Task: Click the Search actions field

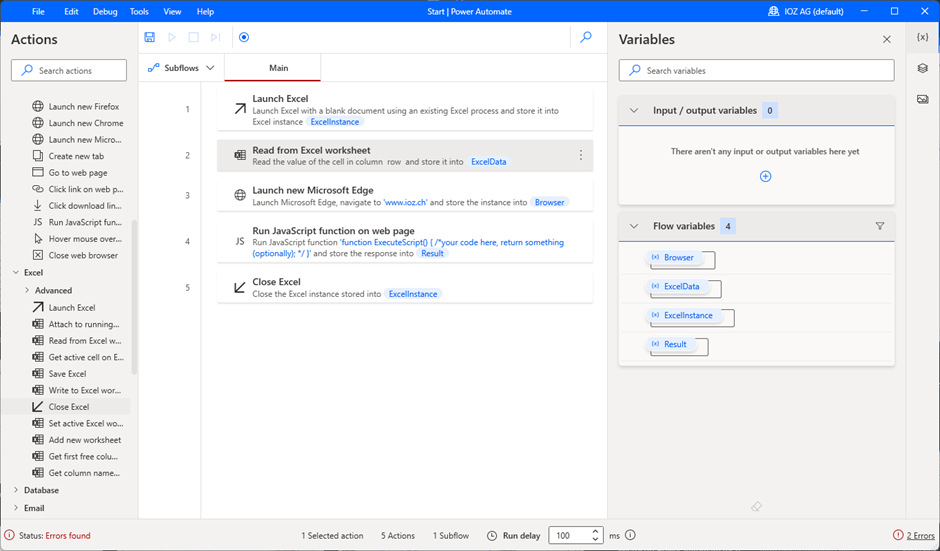Action: (x=69, y=70)
